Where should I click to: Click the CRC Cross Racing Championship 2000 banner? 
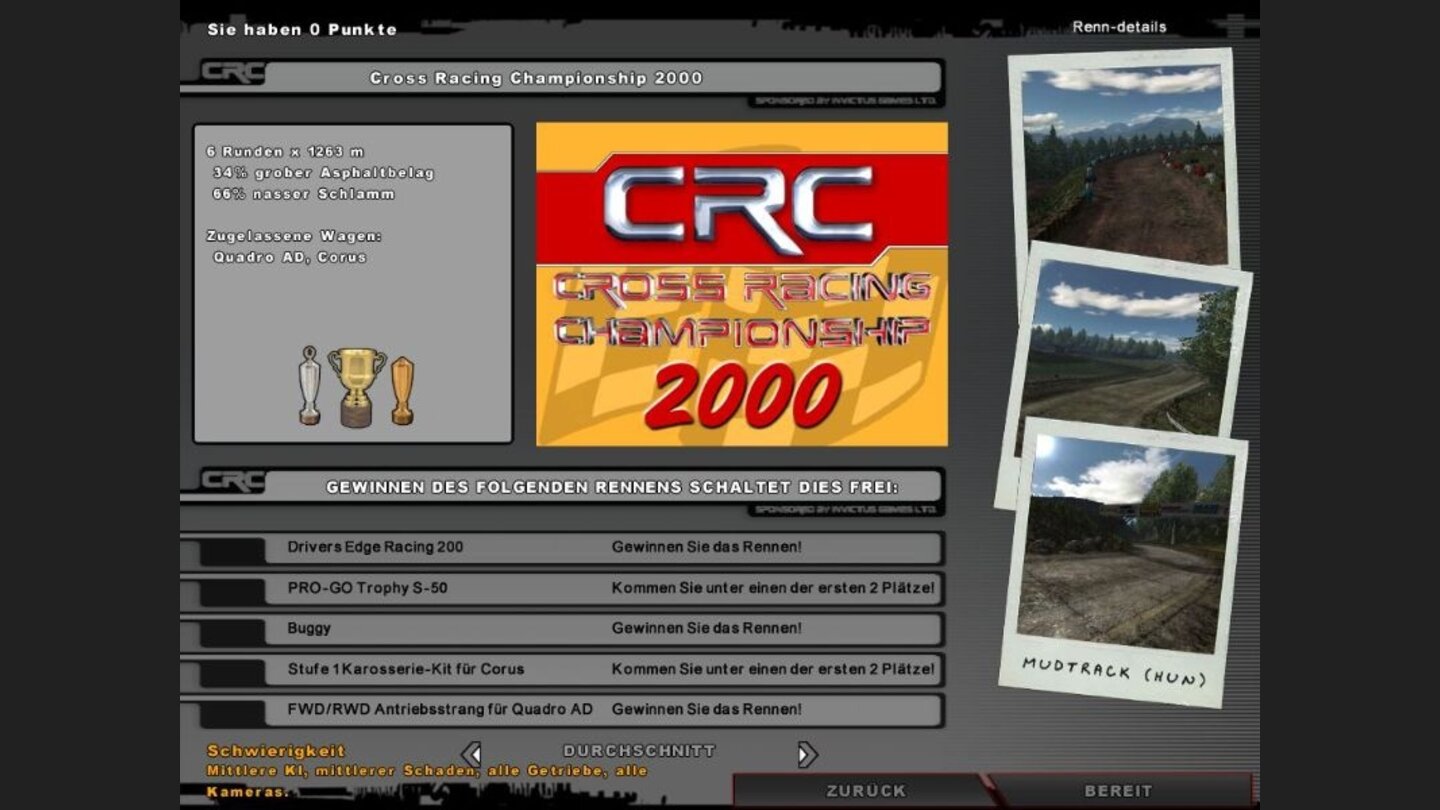(x=742, y=284)
